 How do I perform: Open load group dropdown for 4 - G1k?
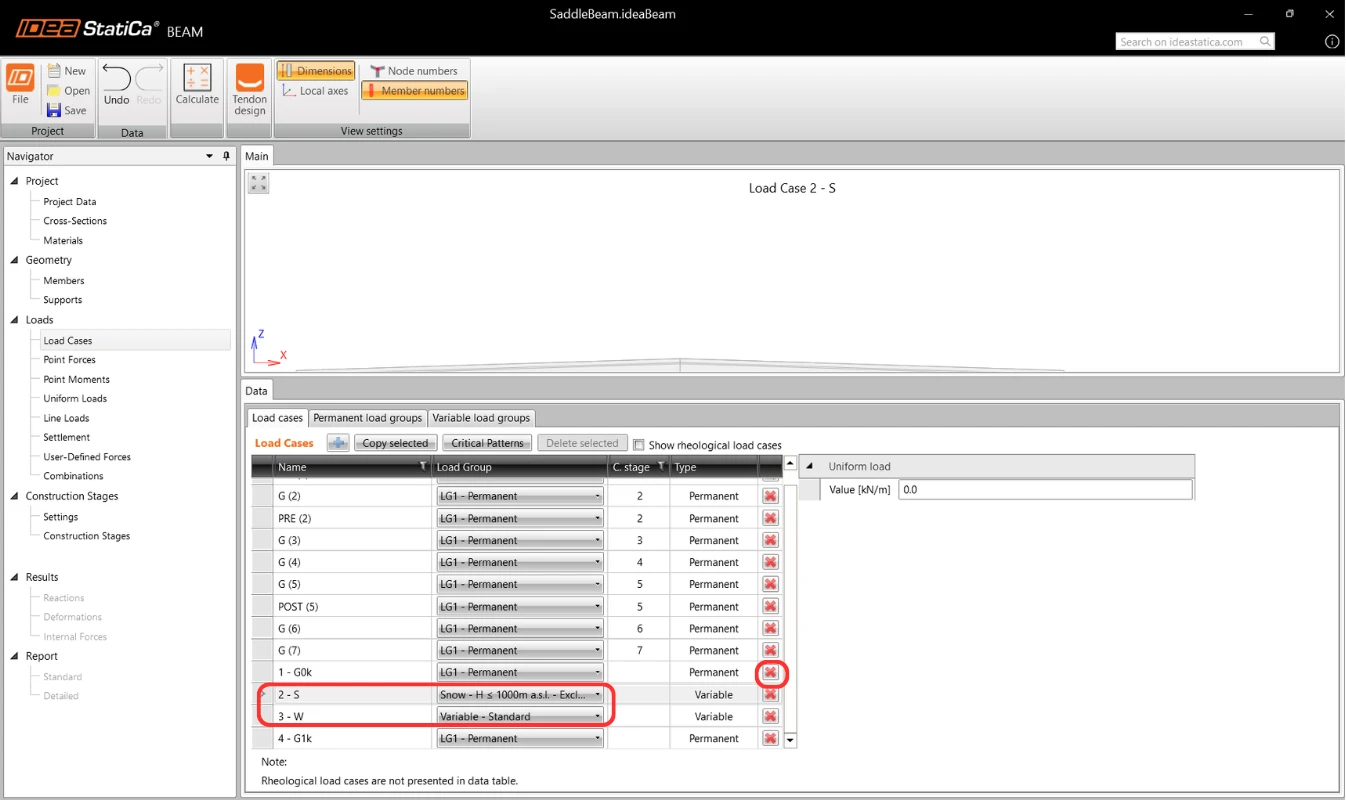coord(520,738)
